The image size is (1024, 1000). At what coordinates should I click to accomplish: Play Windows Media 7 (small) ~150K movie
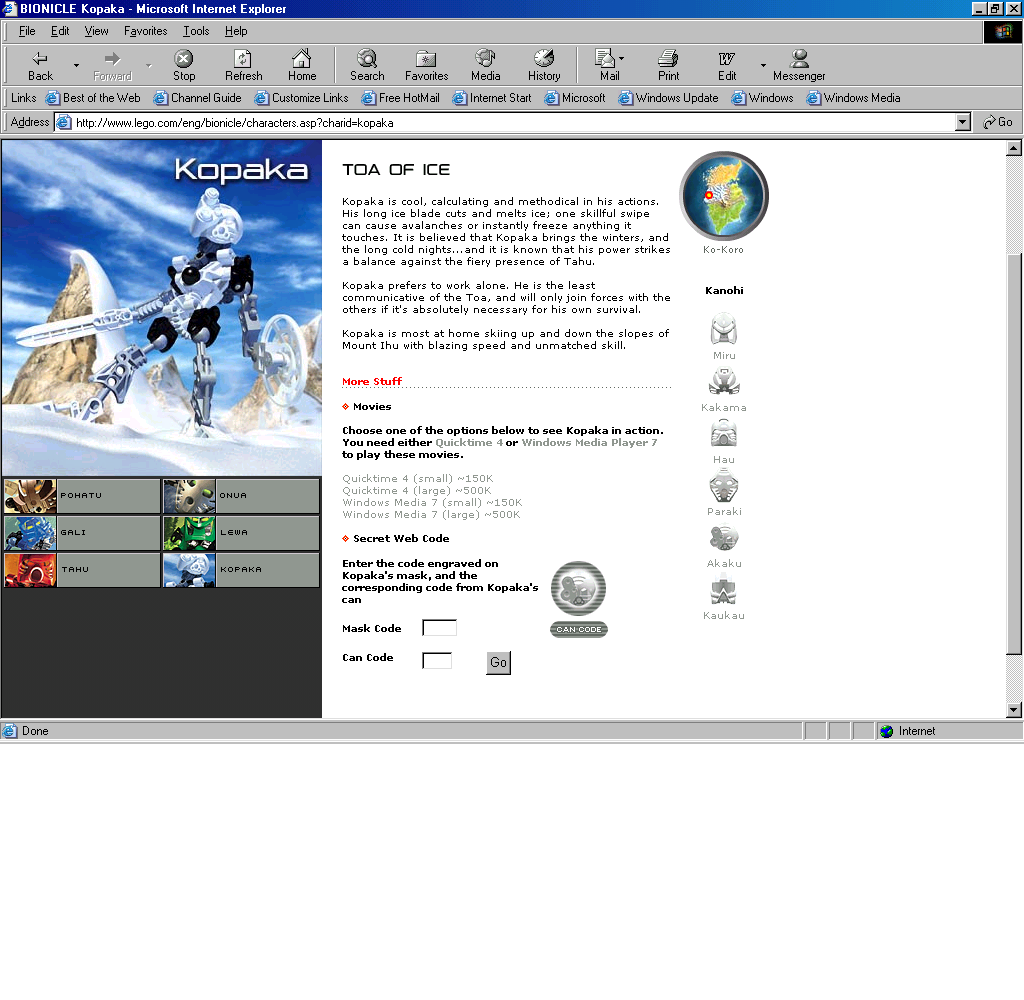(x=432, y=503)
